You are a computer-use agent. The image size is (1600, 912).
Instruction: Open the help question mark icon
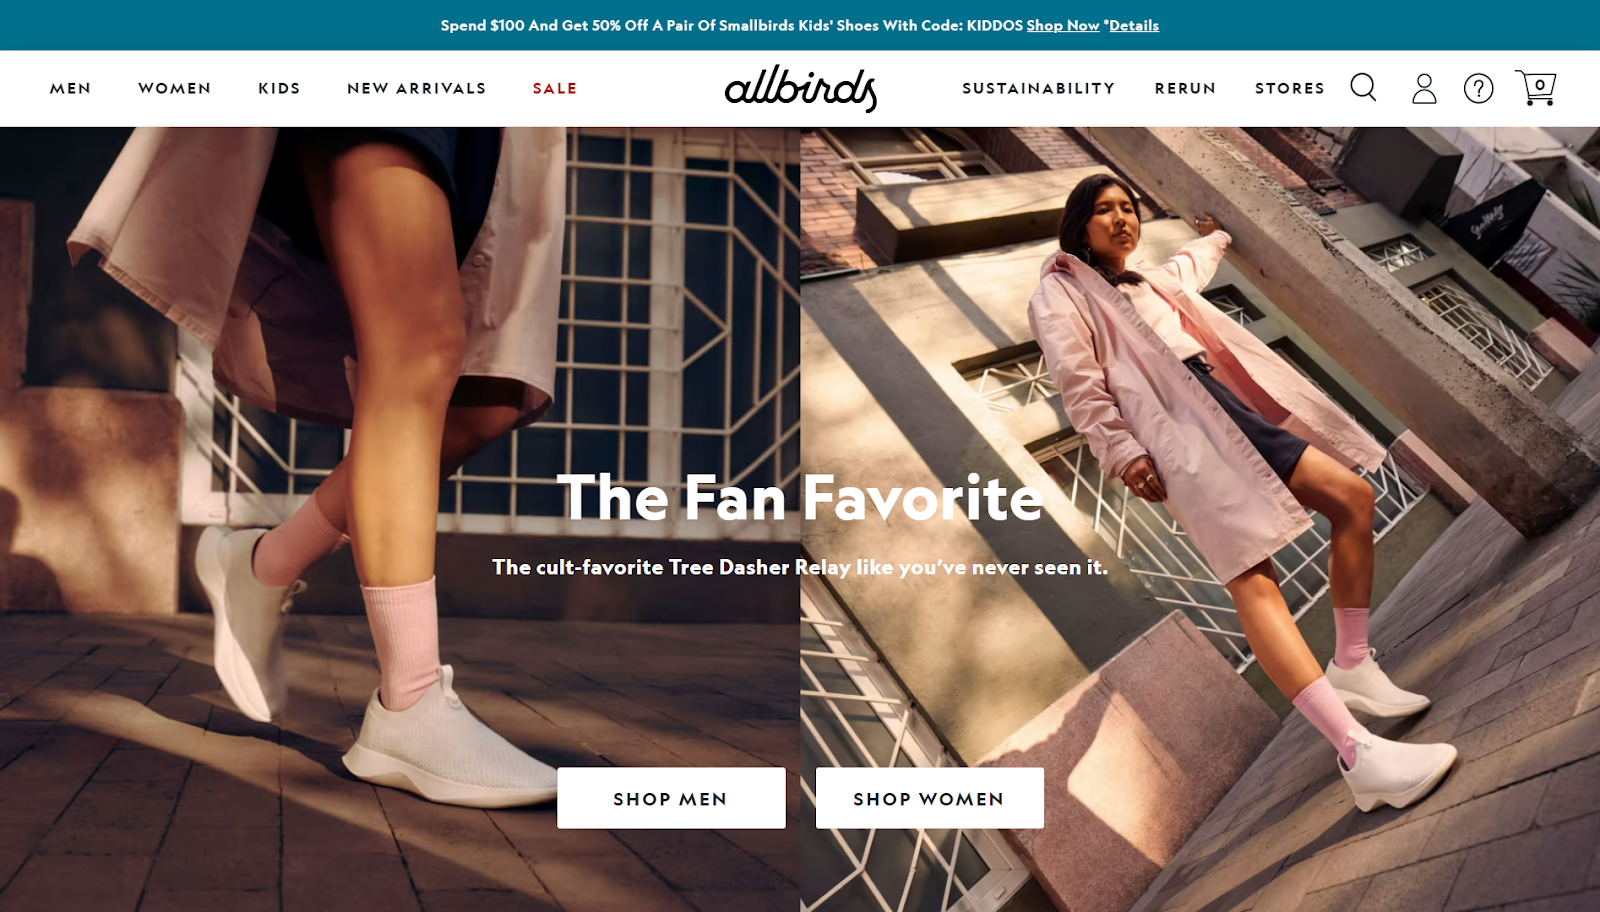click(1478, 88)
